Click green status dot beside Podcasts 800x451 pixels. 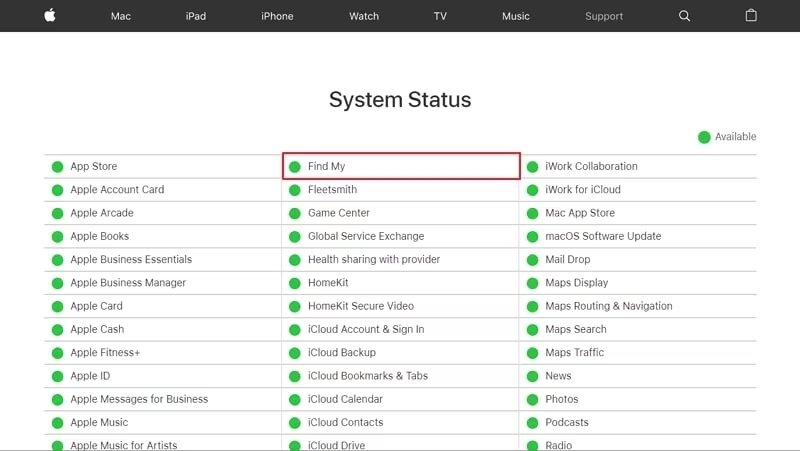[x=533, y=423]
